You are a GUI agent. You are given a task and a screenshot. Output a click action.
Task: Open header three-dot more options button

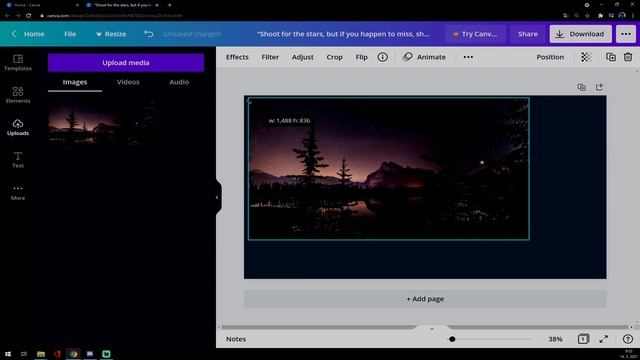click(626, 34)
